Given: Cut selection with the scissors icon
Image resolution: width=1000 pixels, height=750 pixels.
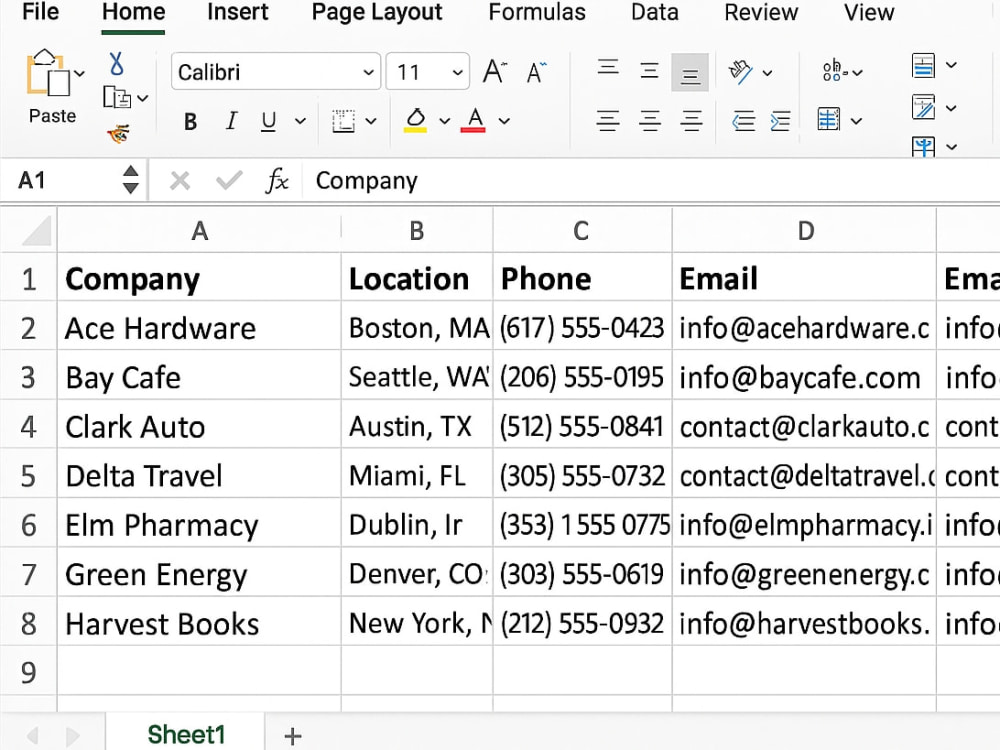Looking at the screenshot, I should pos(116,64).
